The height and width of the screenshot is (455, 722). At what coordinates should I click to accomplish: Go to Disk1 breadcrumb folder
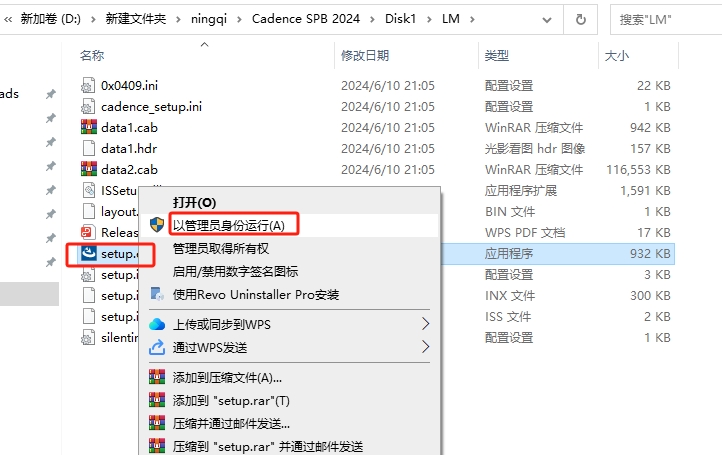point(401,19)
